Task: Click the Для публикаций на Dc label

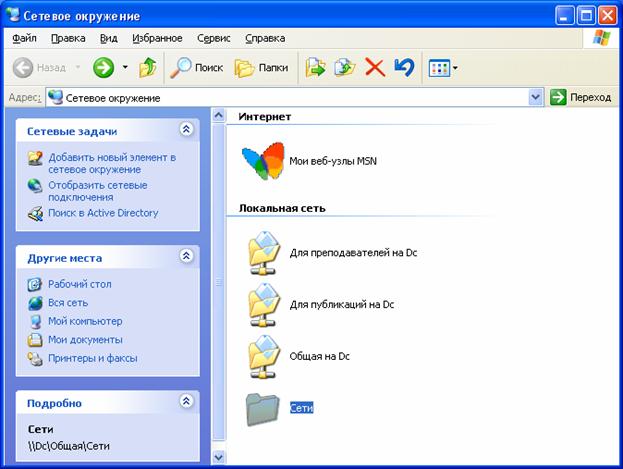Action: click(342, 304)
